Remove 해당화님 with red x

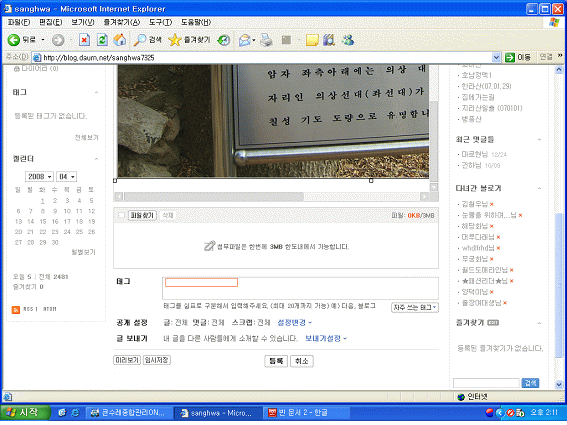492,226
